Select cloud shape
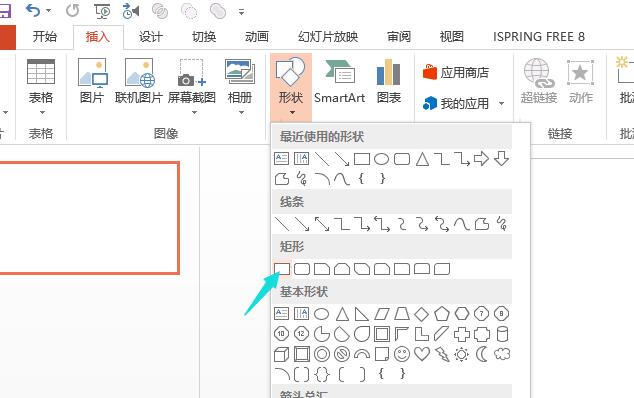The width and height of the screenshot is (634, 398). (502, 354)
